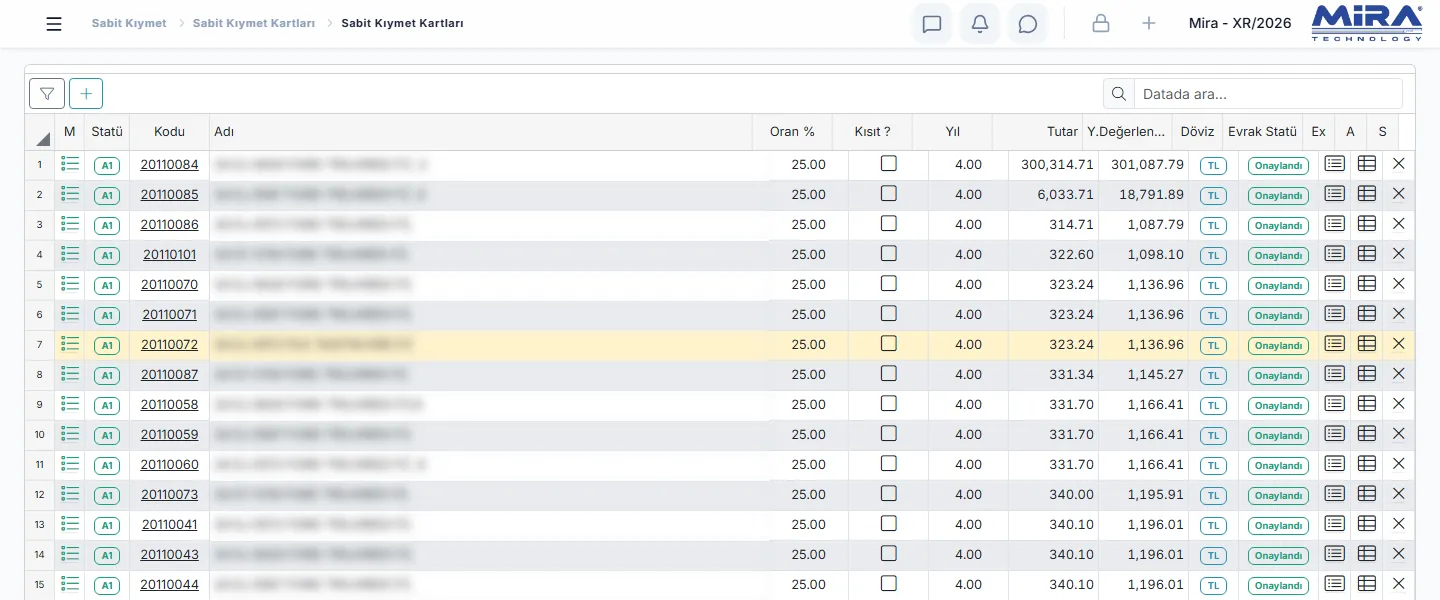Image resolution: width=1440 pixels, height=600 pixels.
Task: Open asset card 20110071
Action: click(169, 314)
